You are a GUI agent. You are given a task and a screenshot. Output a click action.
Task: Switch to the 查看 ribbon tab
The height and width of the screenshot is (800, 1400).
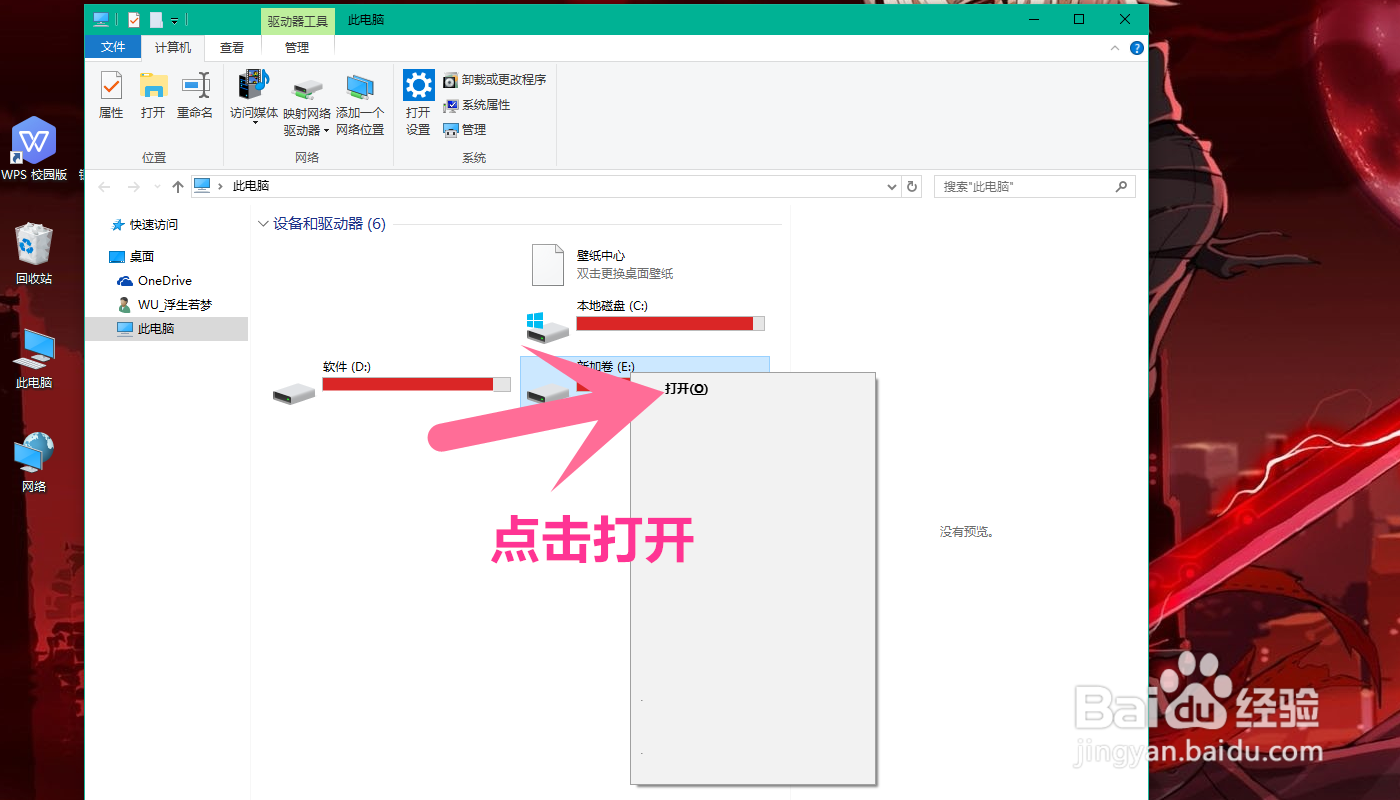click(231, 47)
